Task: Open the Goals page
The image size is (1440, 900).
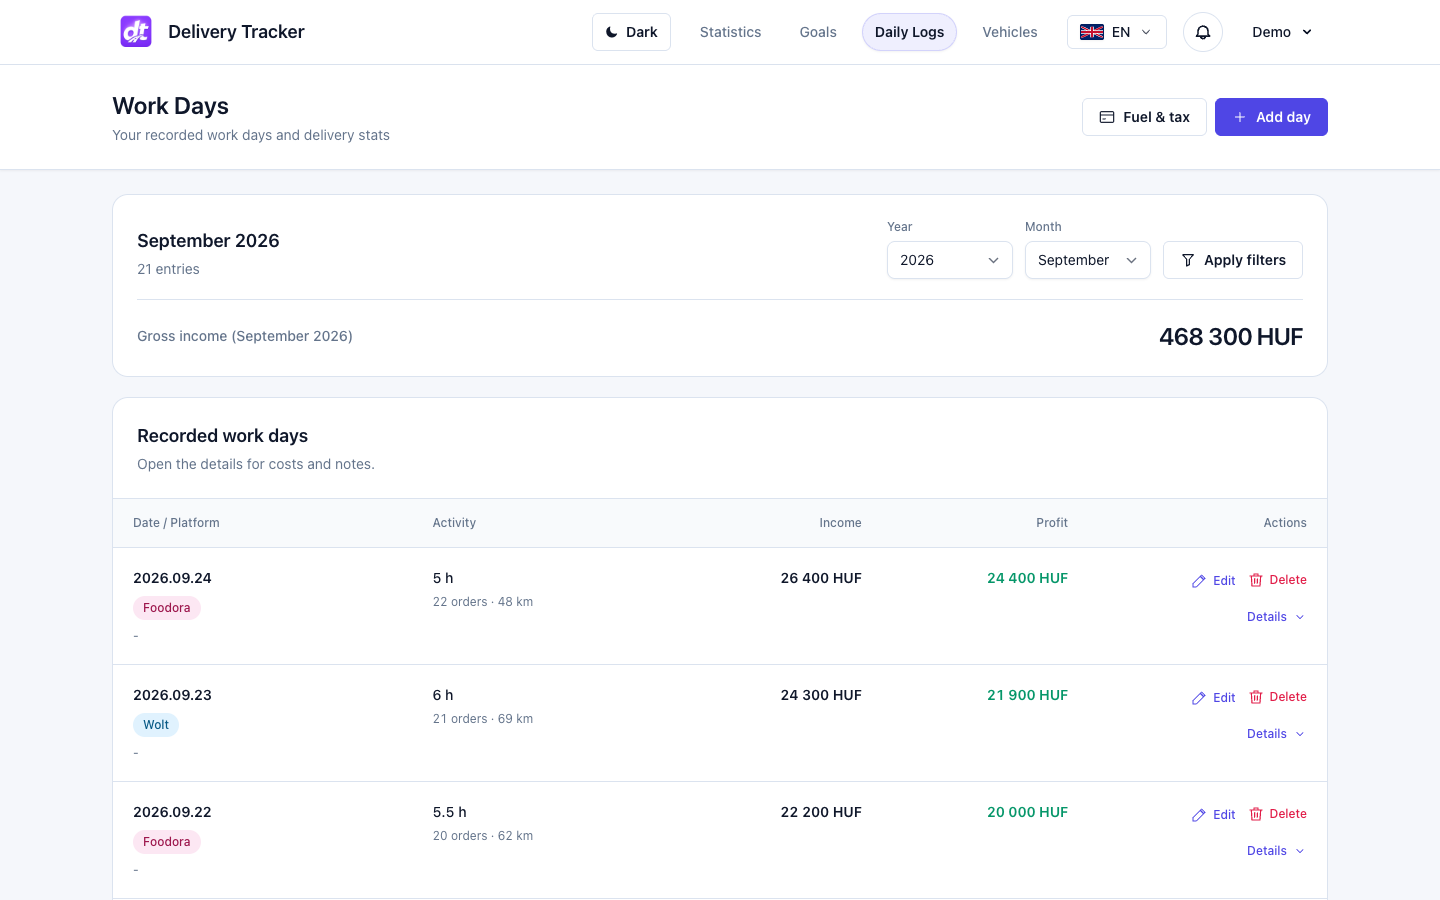Action: pos(818,32)
